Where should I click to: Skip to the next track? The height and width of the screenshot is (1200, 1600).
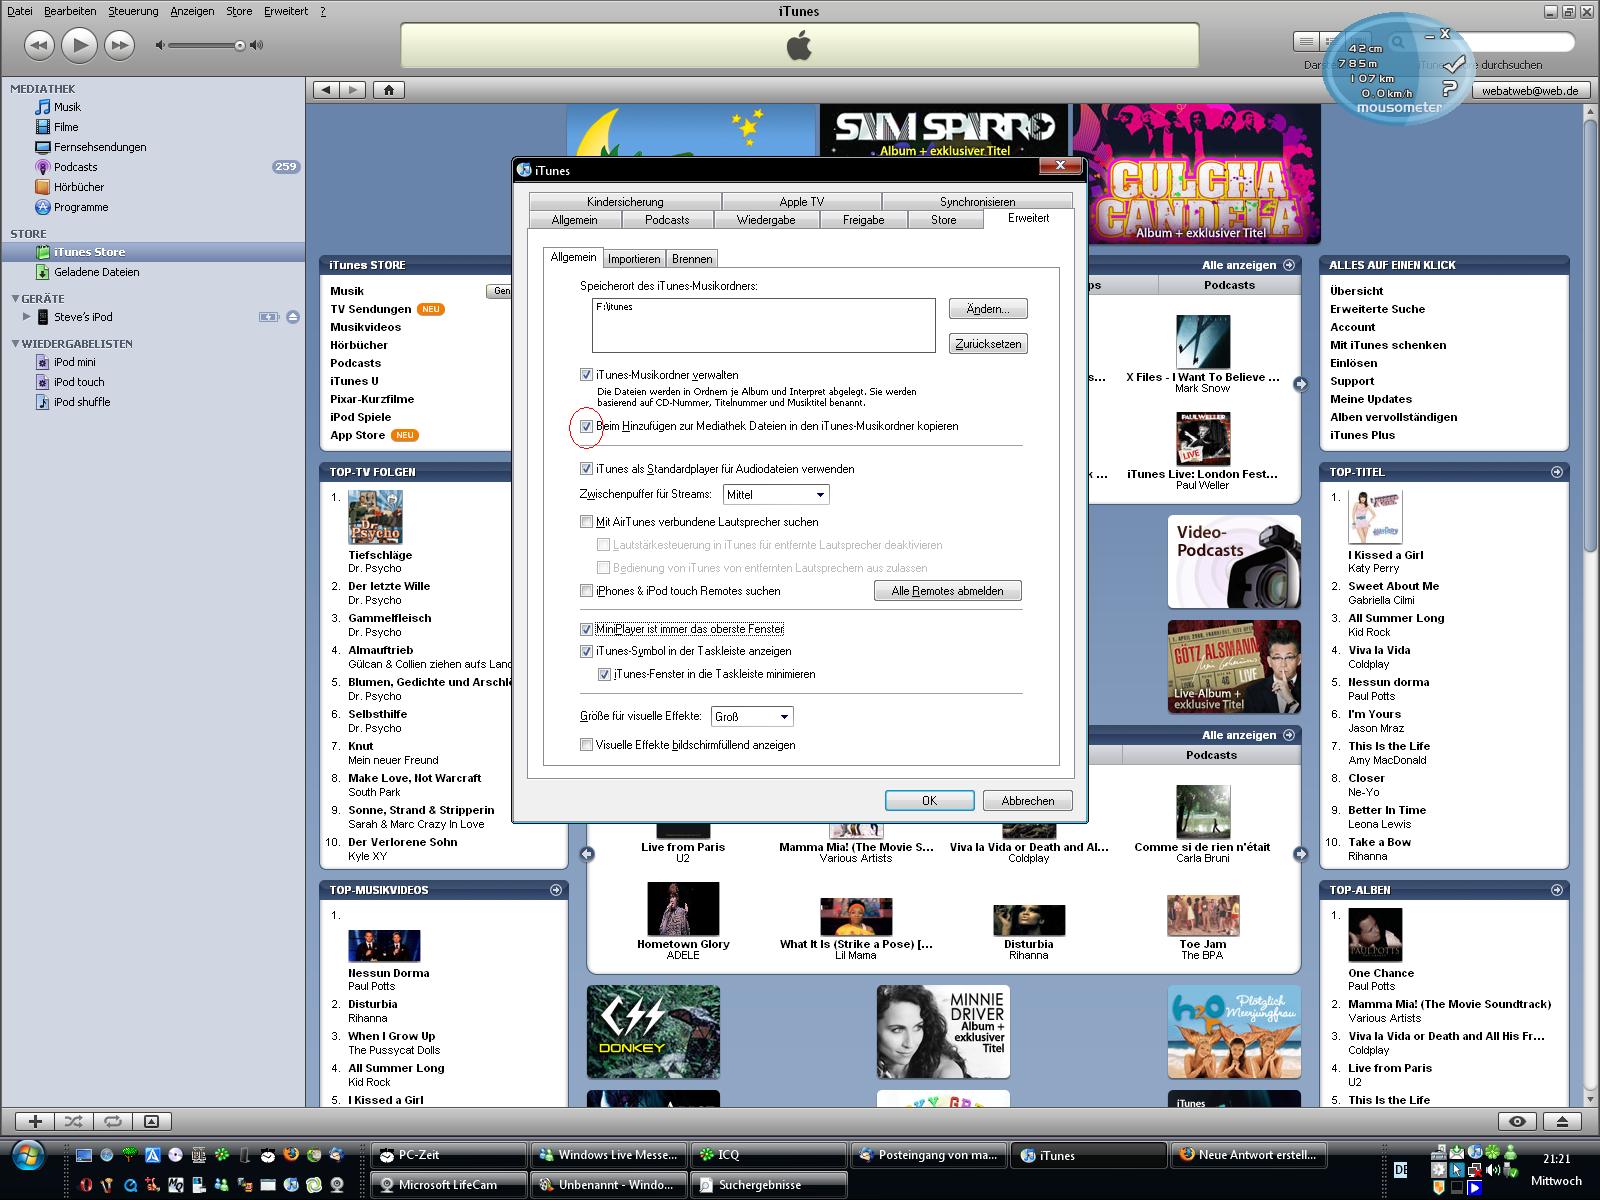pyautogui.click(x=119, y=44)
